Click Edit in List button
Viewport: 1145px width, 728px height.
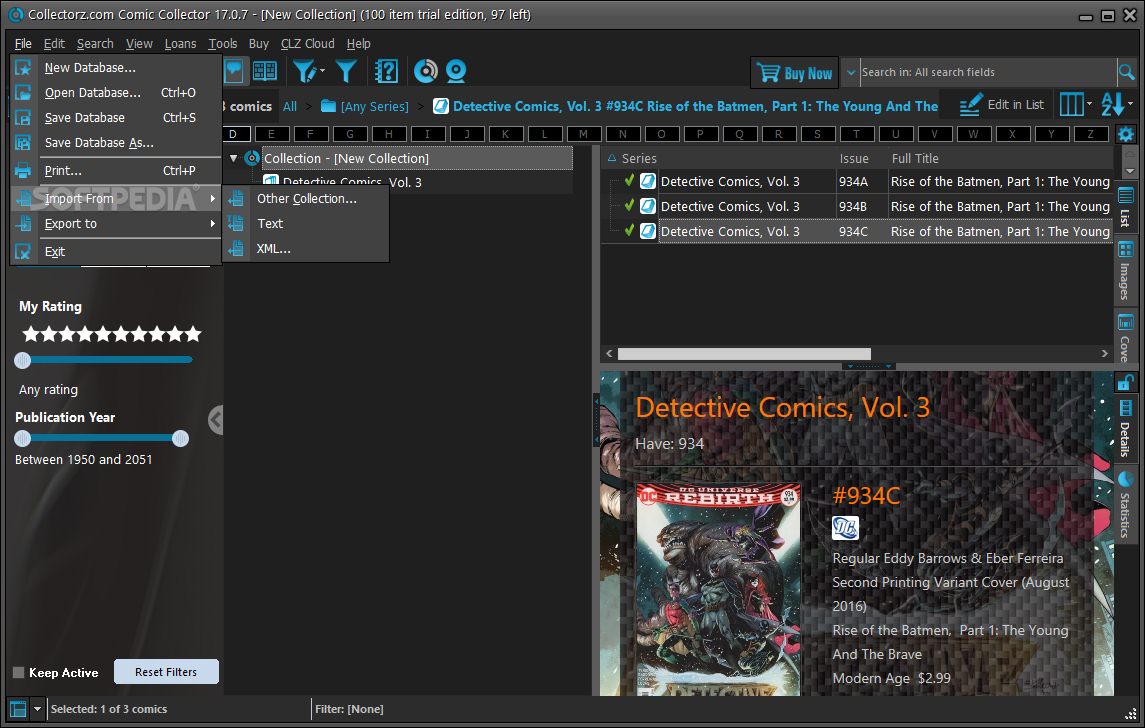[1001, 104]
